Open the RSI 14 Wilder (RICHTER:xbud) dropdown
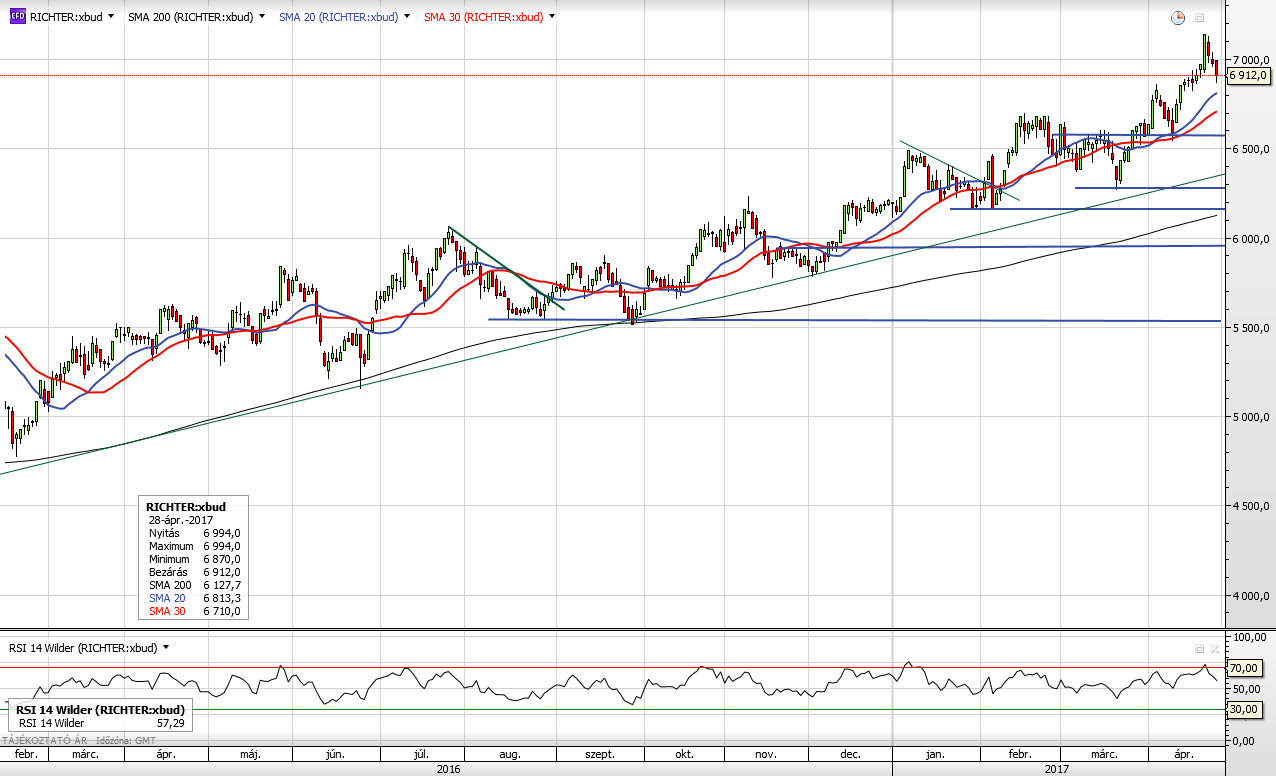The image size is (1276, 776). tap(166, 647)
